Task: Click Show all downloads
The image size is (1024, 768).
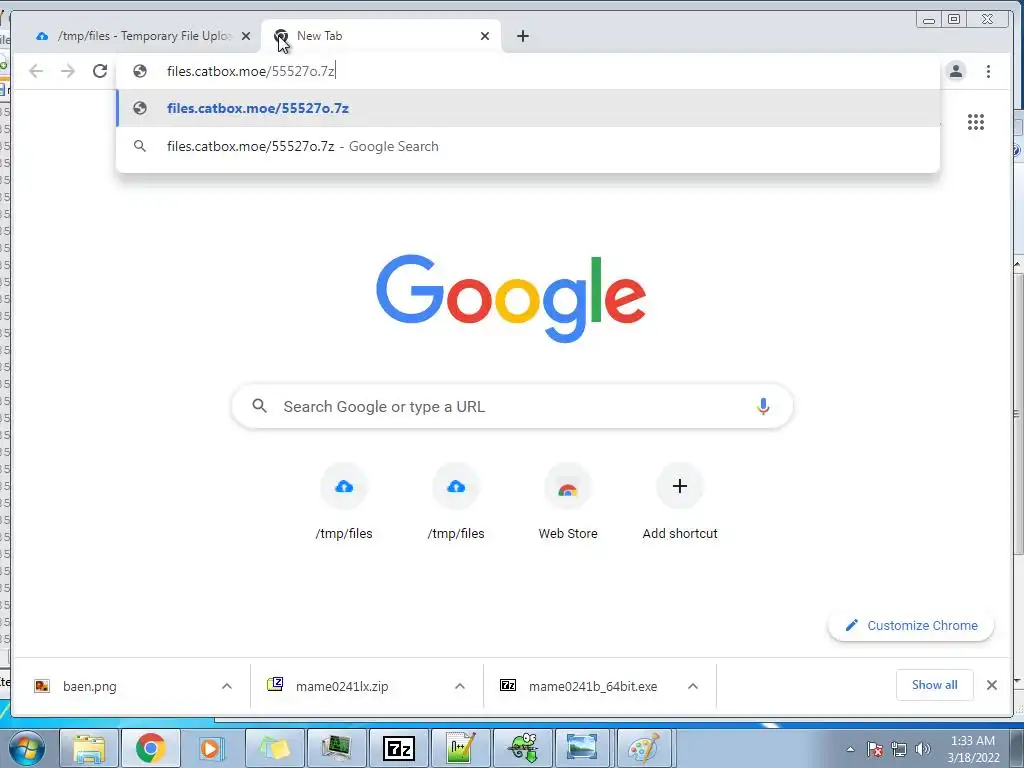Action: click(x=935, y=685)
